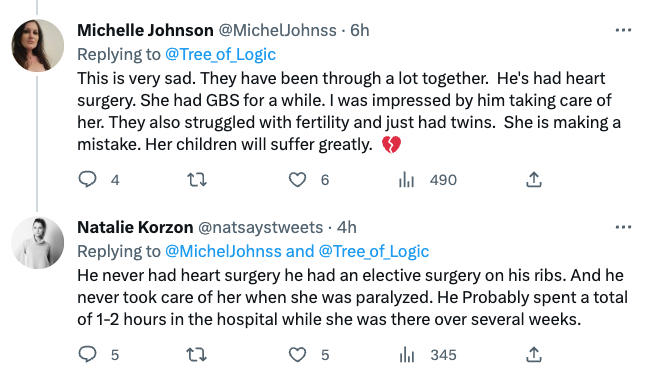This screenshot has width=645, height=375.
Task: Open Michelle Johnson's profile picture
Action: pyautogui.click(x=37, y=46)
